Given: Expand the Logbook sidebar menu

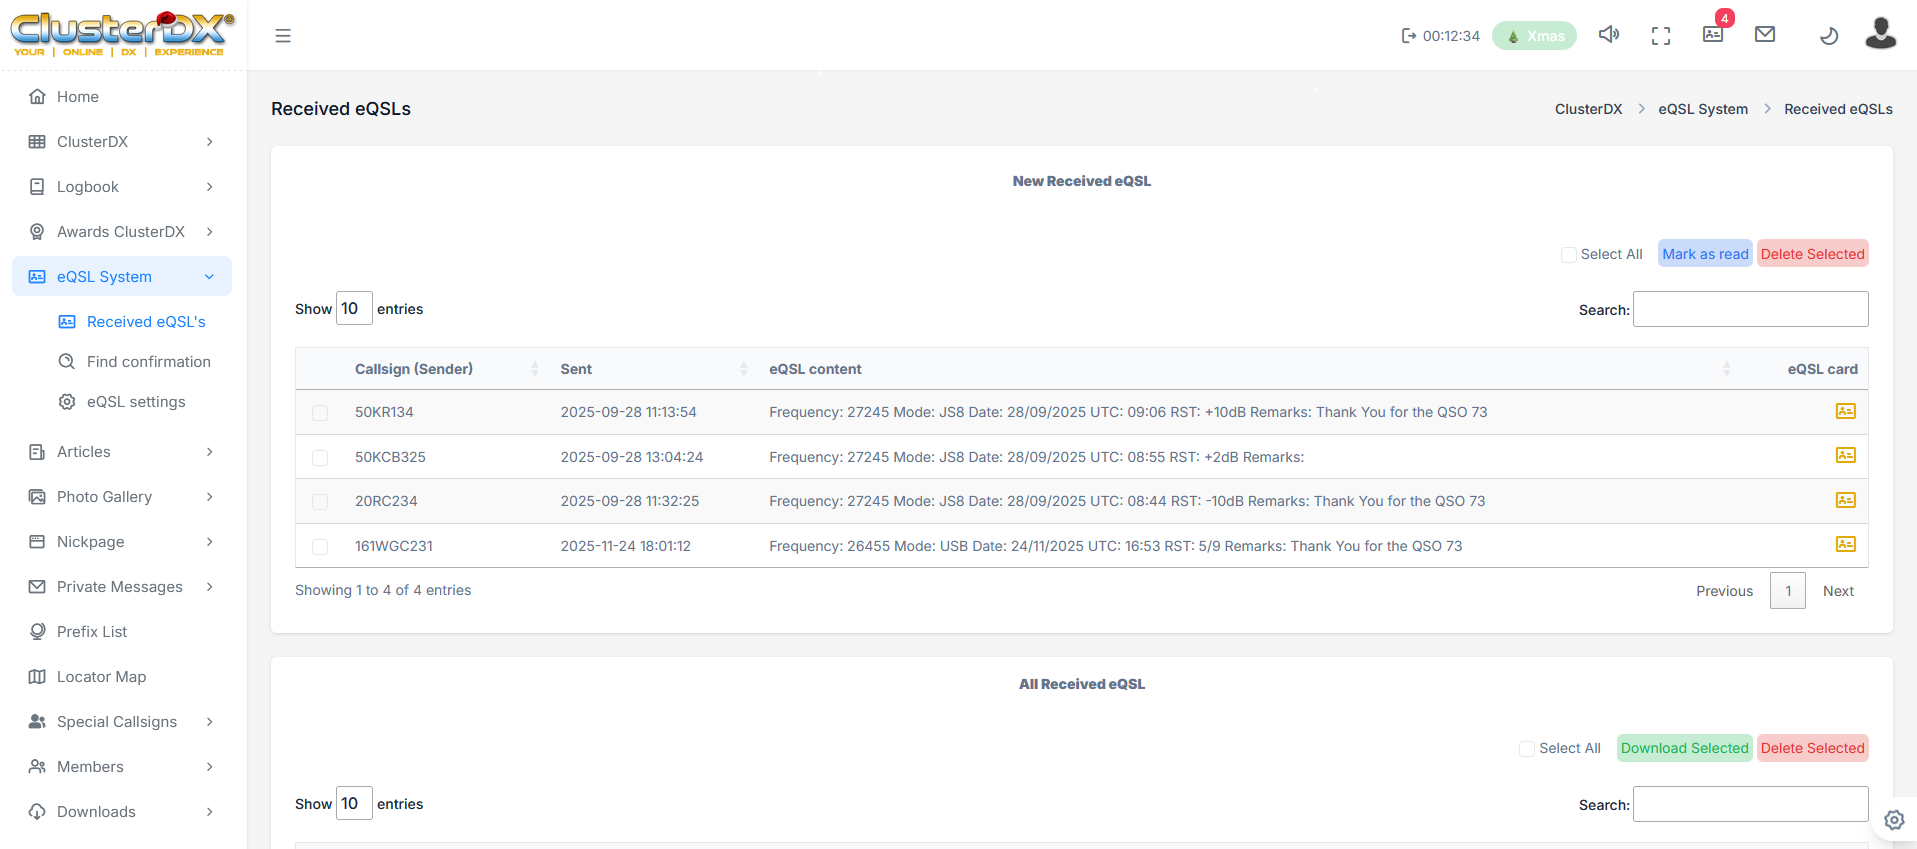Looking at the screenshot, I should coord(122,187).
